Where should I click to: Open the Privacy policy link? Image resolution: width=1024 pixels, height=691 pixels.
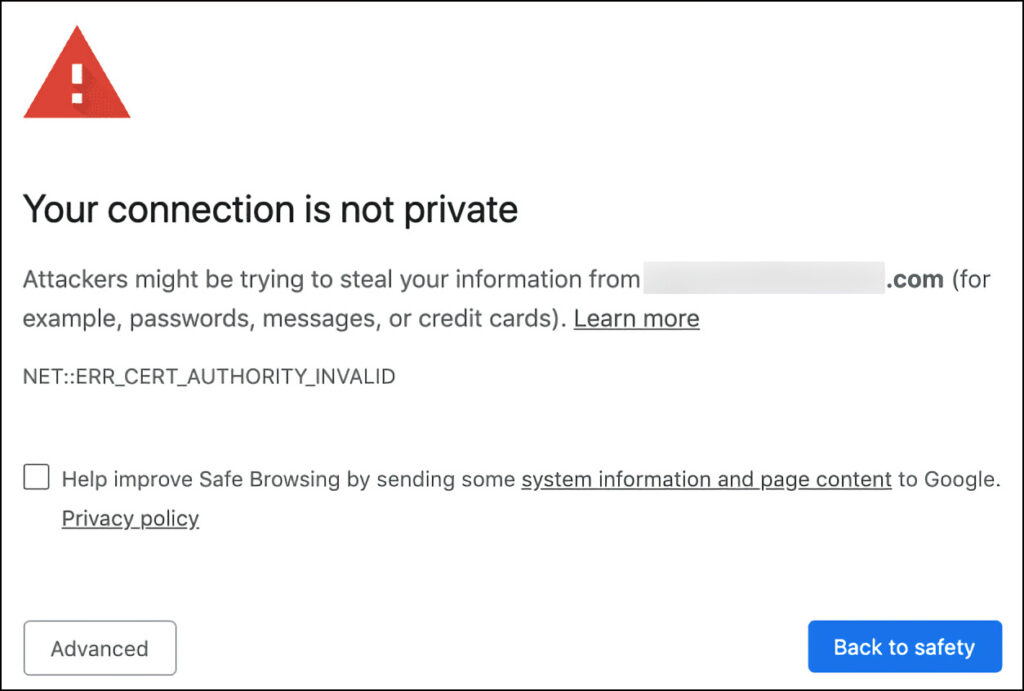(130, 518)
